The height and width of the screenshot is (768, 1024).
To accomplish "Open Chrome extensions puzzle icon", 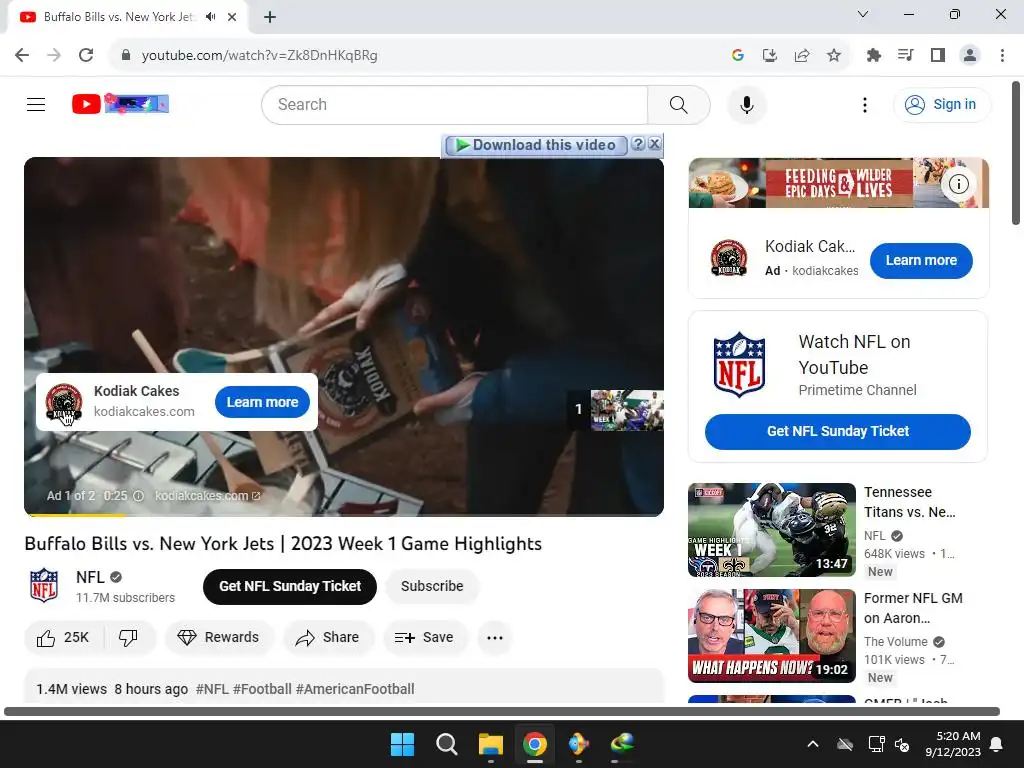I will tap(874, 56).
